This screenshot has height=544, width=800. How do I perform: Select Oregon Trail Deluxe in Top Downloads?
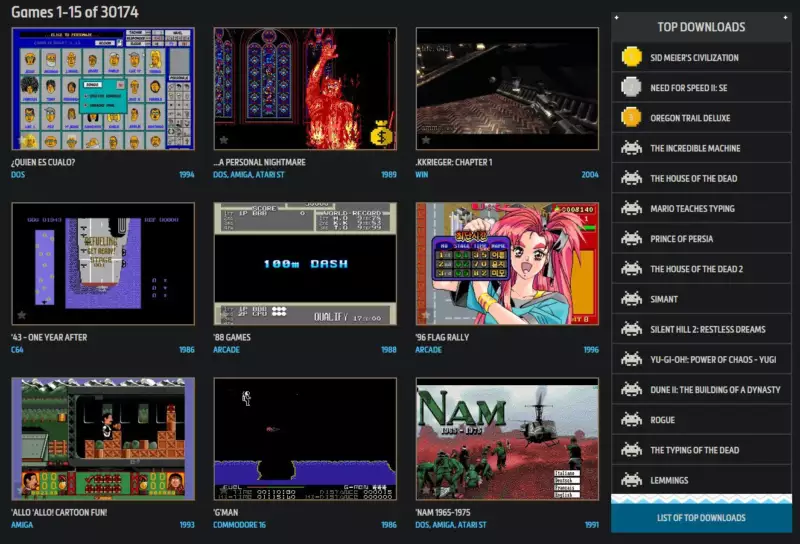click(701, 117)
